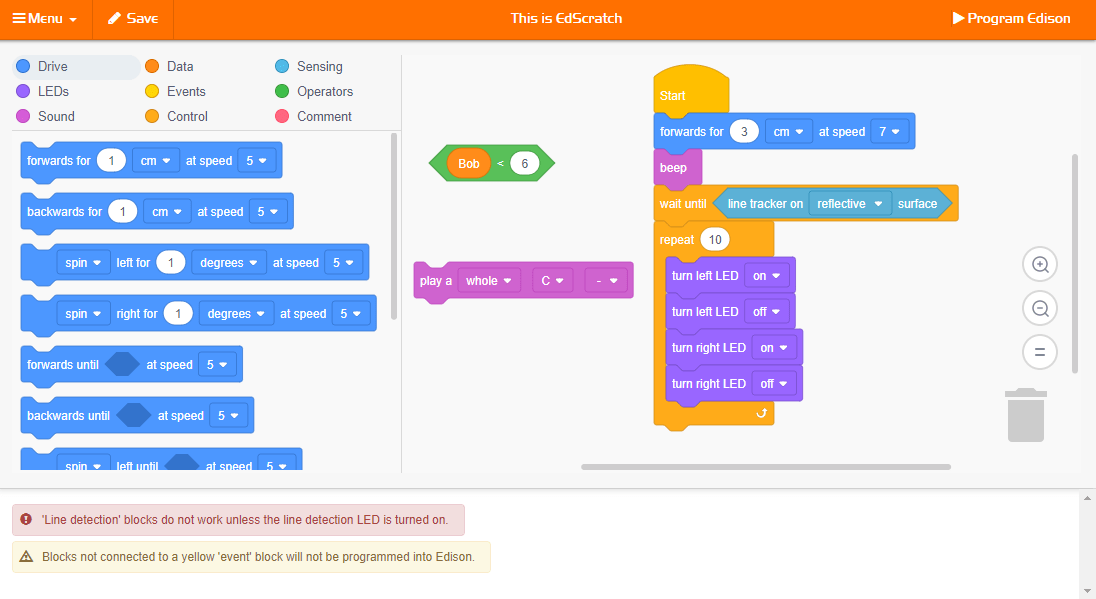Save the current EdScratch program
The width and height of the screenshot is (1096, 599).
(133, 19)
